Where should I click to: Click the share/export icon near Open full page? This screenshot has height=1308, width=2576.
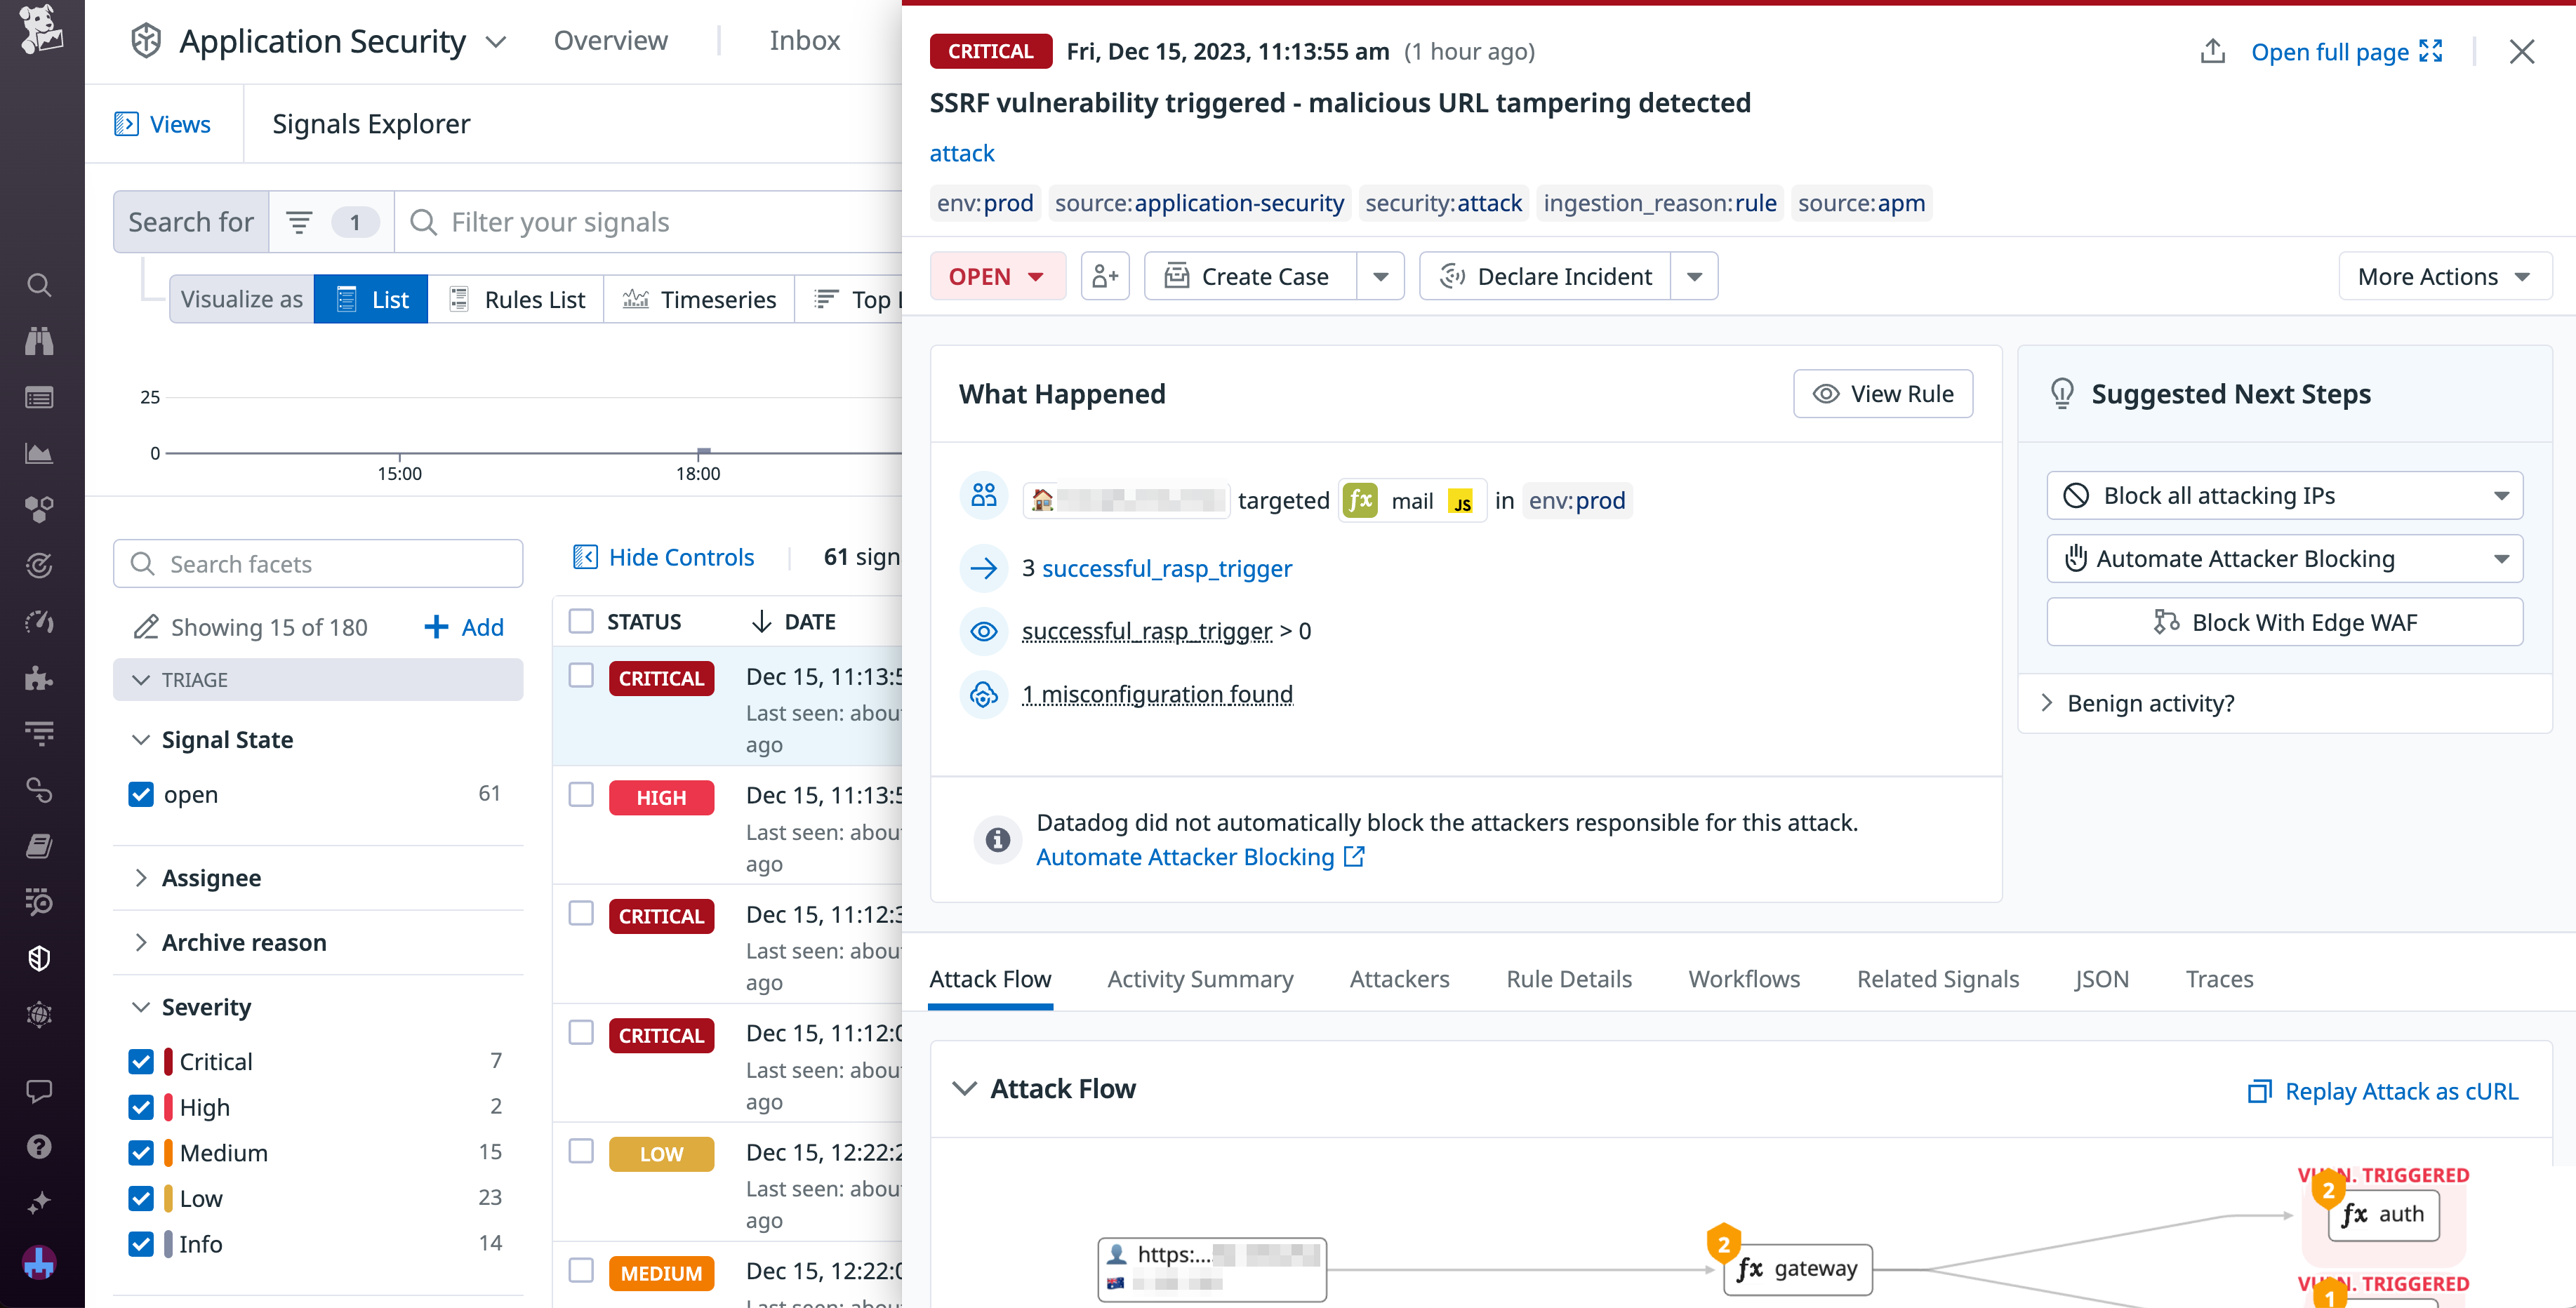pos(2212,52)
